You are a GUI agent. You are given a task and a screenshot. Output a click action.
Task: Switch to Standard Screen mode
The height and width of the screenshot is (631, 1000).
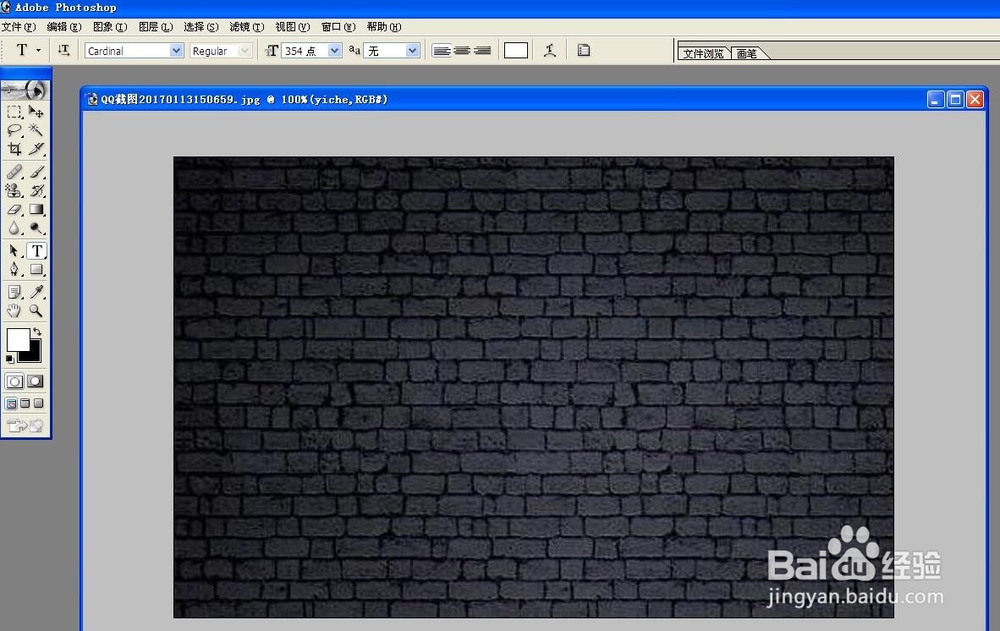tap(11, 403)
